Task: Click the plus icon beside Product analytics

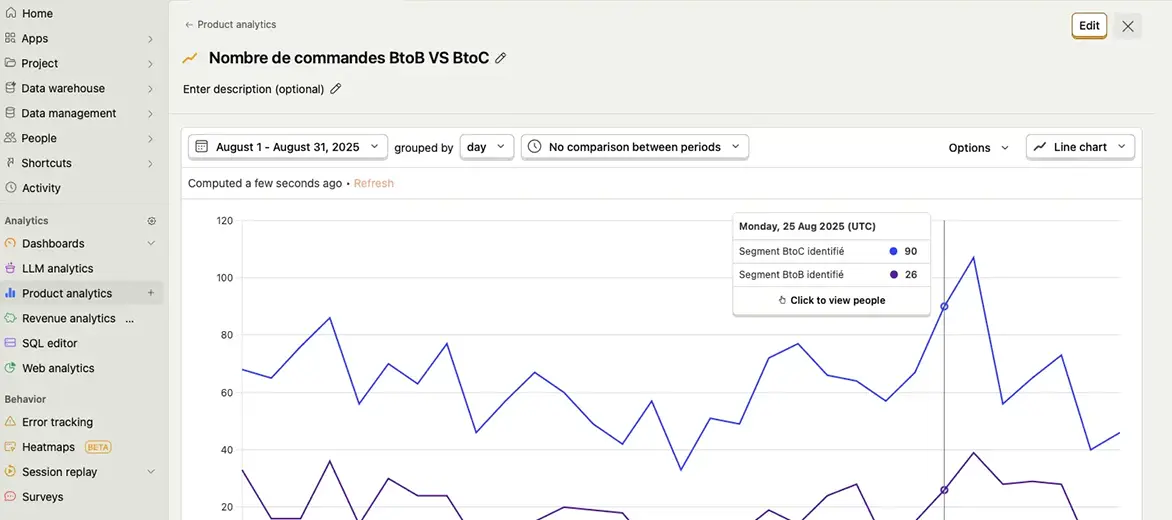Action: click(151, 293)
